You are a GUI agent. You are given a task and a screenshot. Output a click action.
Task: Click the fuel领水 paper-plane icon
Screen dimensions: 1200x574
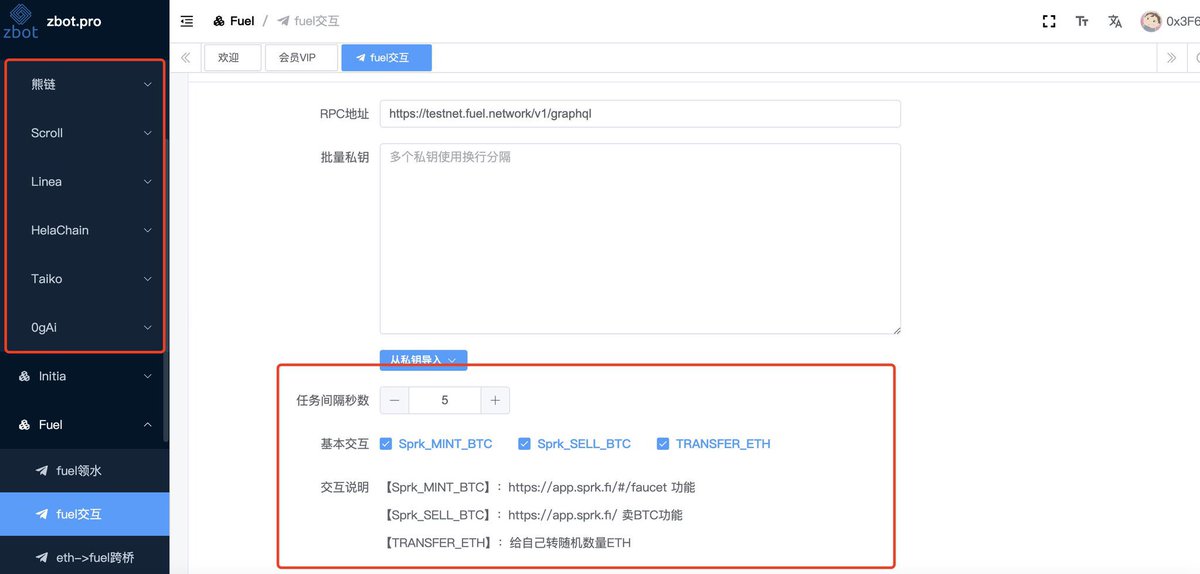point(41,470)
